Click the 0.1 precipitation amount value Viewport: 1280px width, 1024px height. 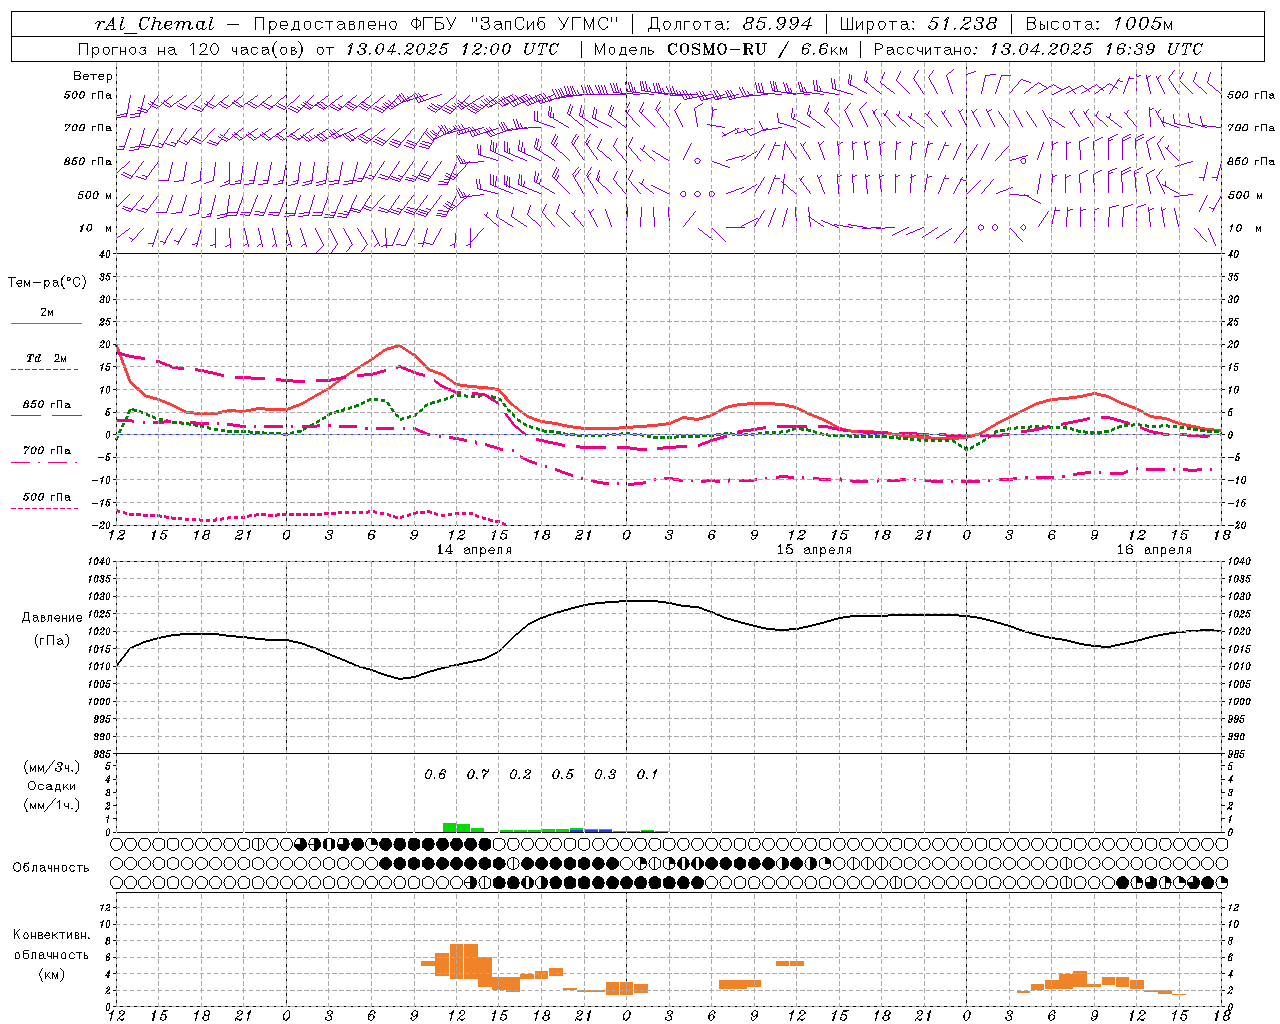click(x=648, y=775)
